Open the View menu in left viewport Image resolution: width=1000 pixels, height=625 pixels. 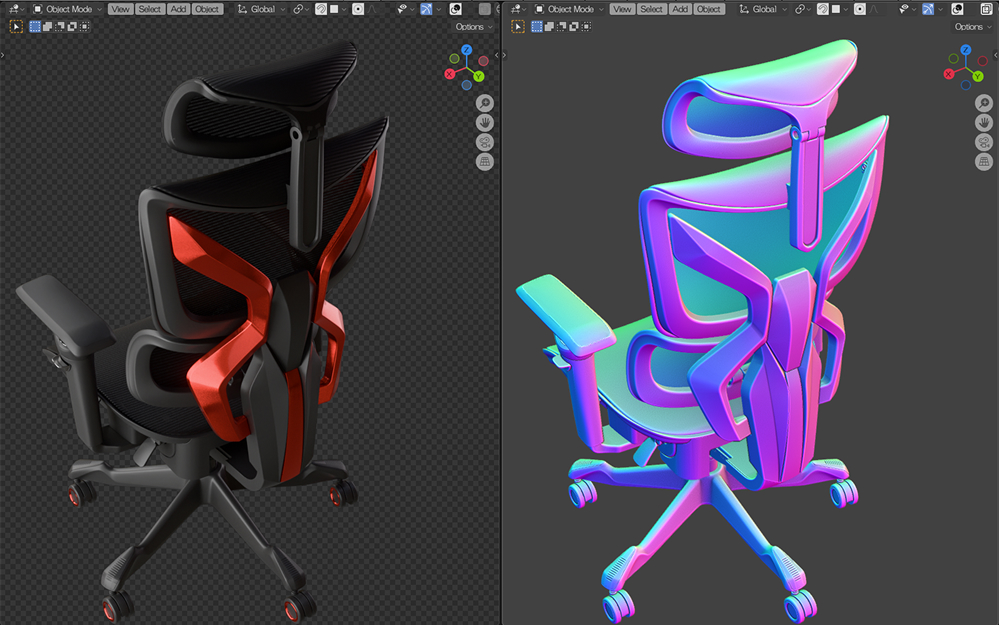pos(120,9)
